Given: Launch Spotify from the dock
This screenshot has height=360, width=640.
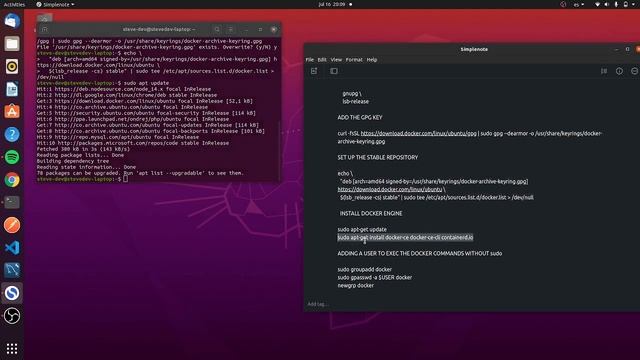Looking at the screenshot, I should 12,157.
